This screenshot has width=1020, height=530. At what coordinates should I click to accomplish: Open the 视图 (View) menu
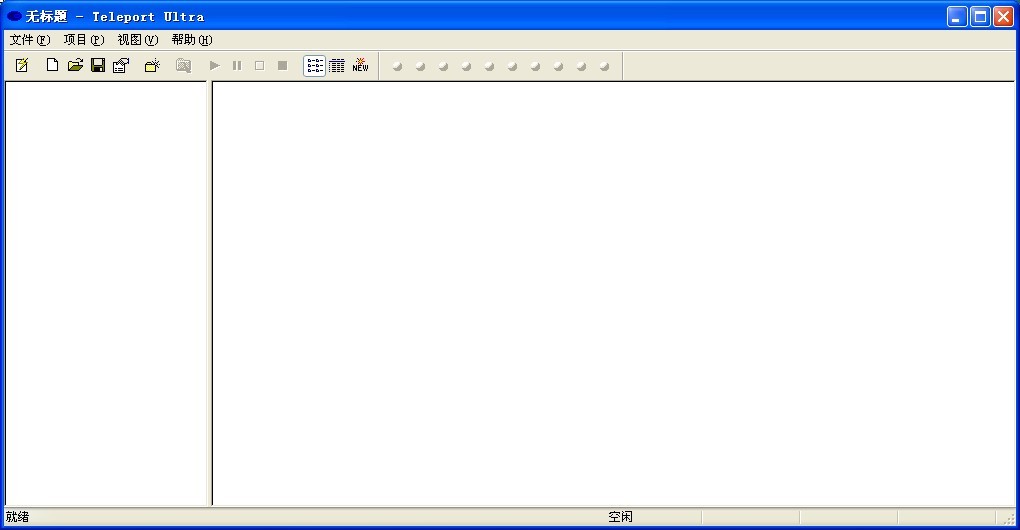[137, 40]
